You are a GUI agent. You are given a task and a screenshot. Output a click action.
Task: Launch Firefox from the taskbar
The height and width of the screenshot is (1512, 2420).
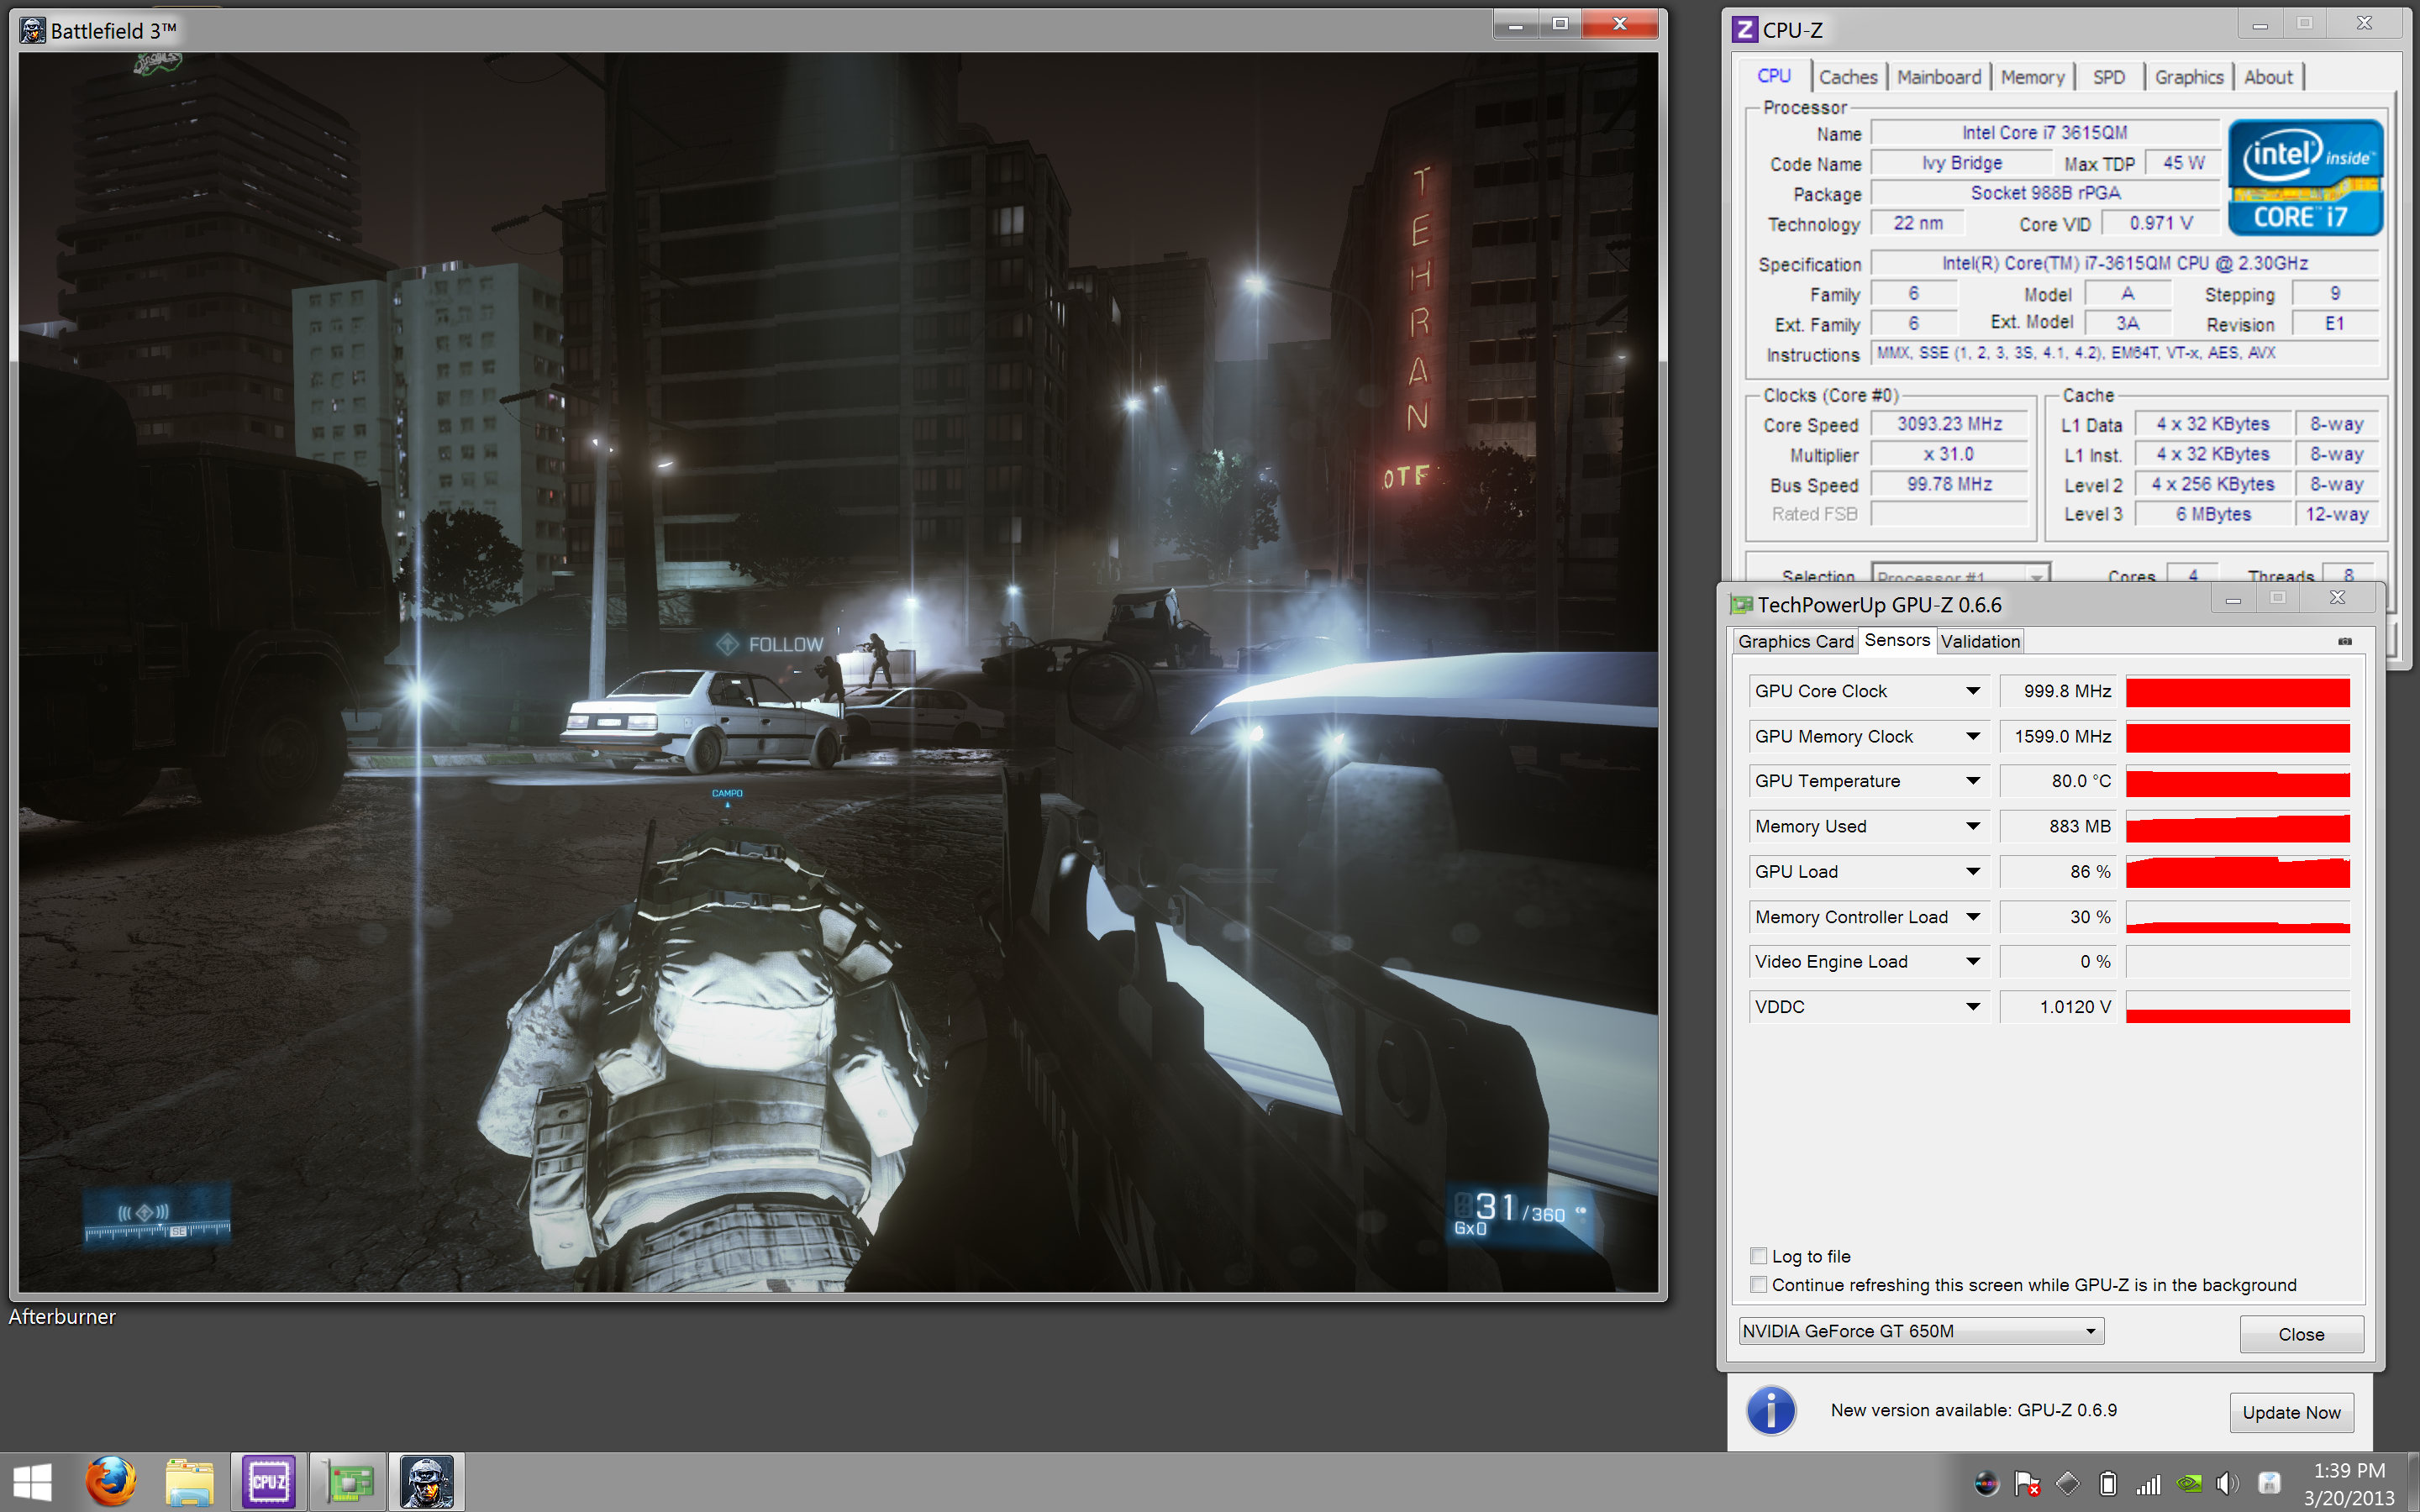110,1481
